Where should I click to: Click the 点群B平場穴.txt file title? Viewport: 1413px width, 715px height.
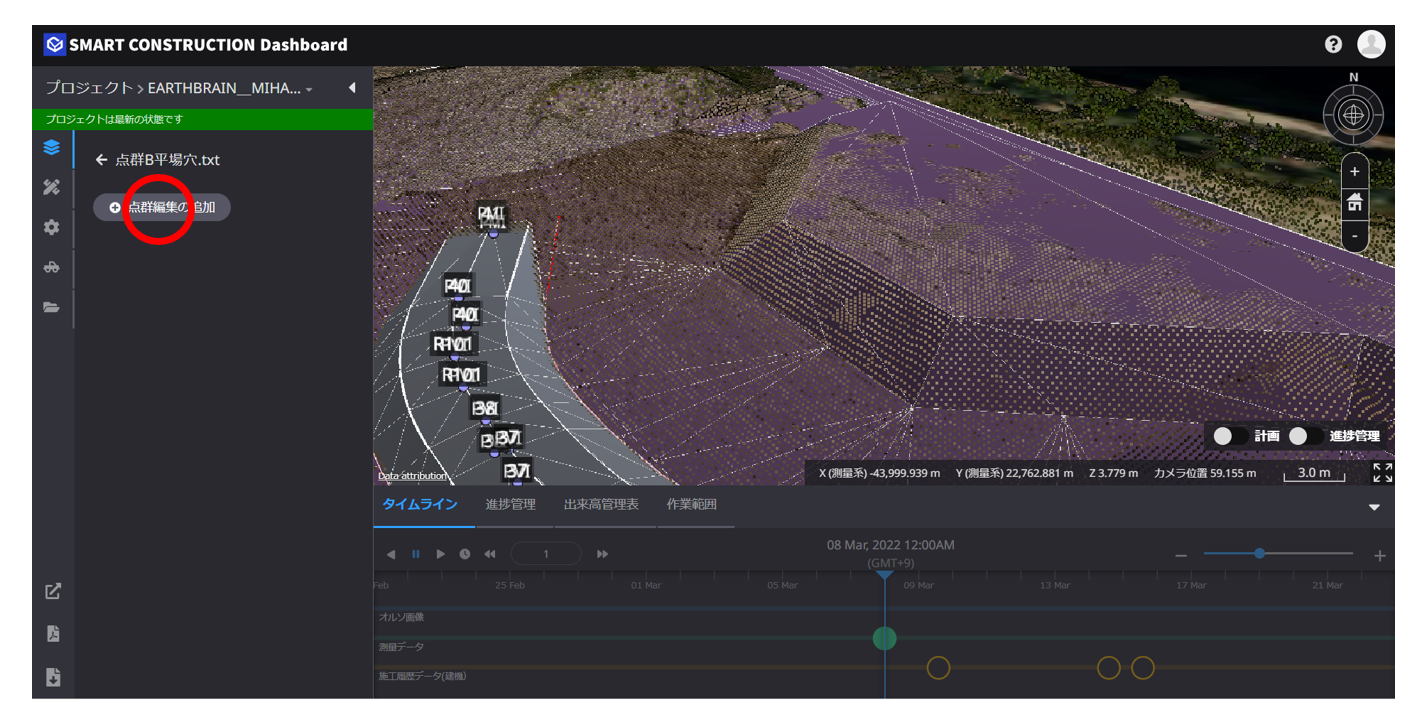point(167,160)
